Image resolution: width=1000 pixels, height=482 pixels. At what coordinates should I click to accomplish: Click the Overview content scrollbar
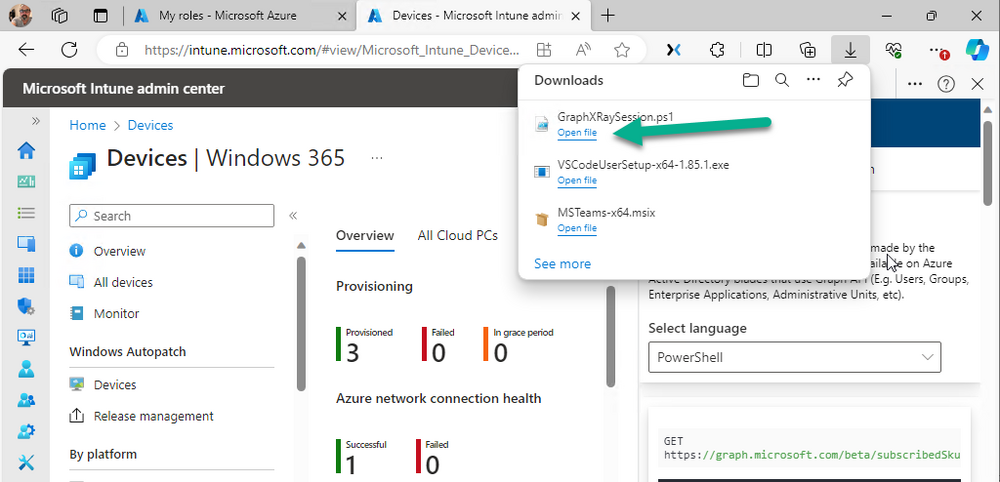610,336
